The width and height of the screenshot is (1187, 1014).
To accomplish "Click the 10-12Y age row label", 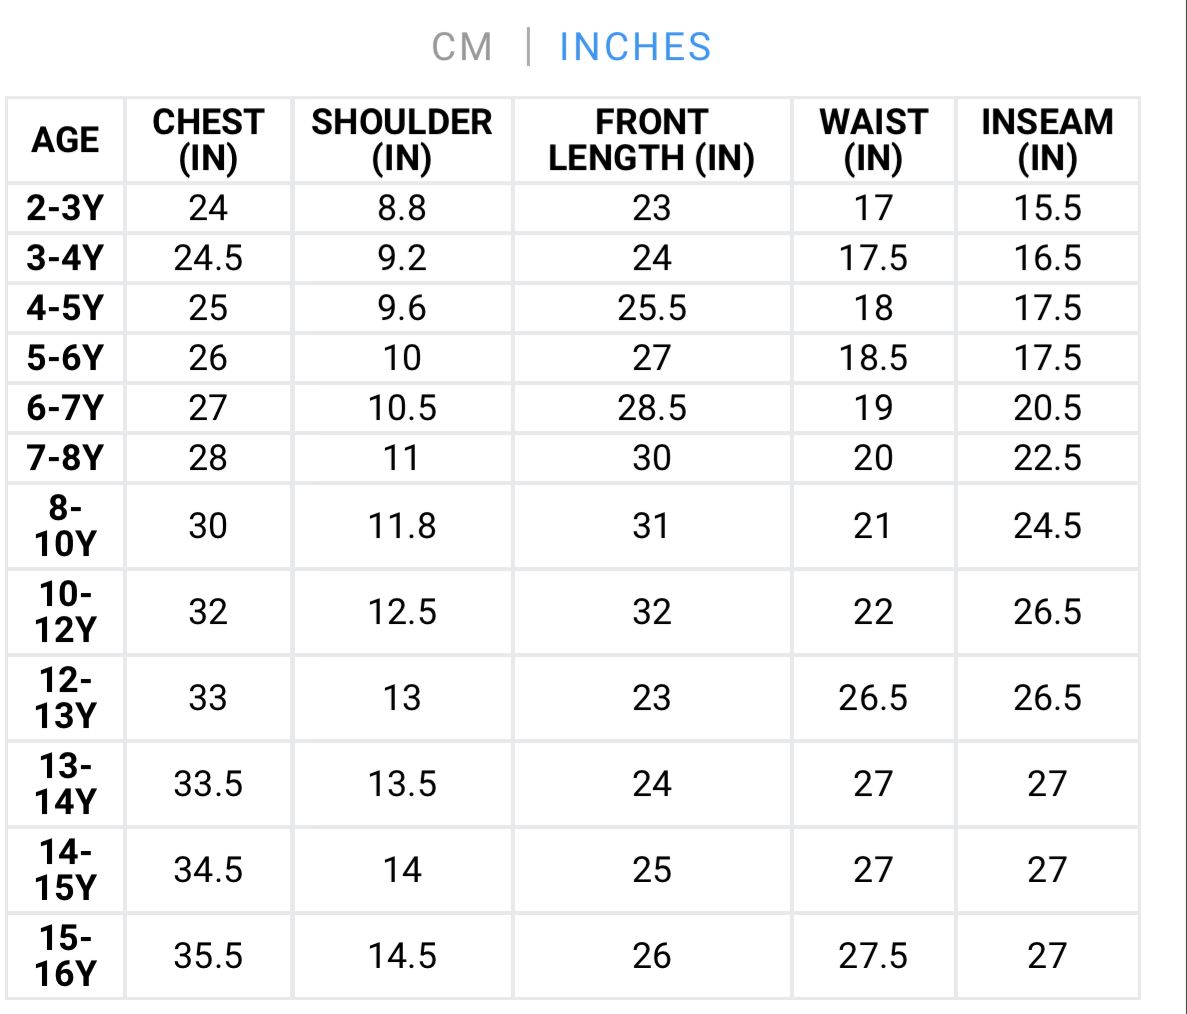I will pos(65,612).
